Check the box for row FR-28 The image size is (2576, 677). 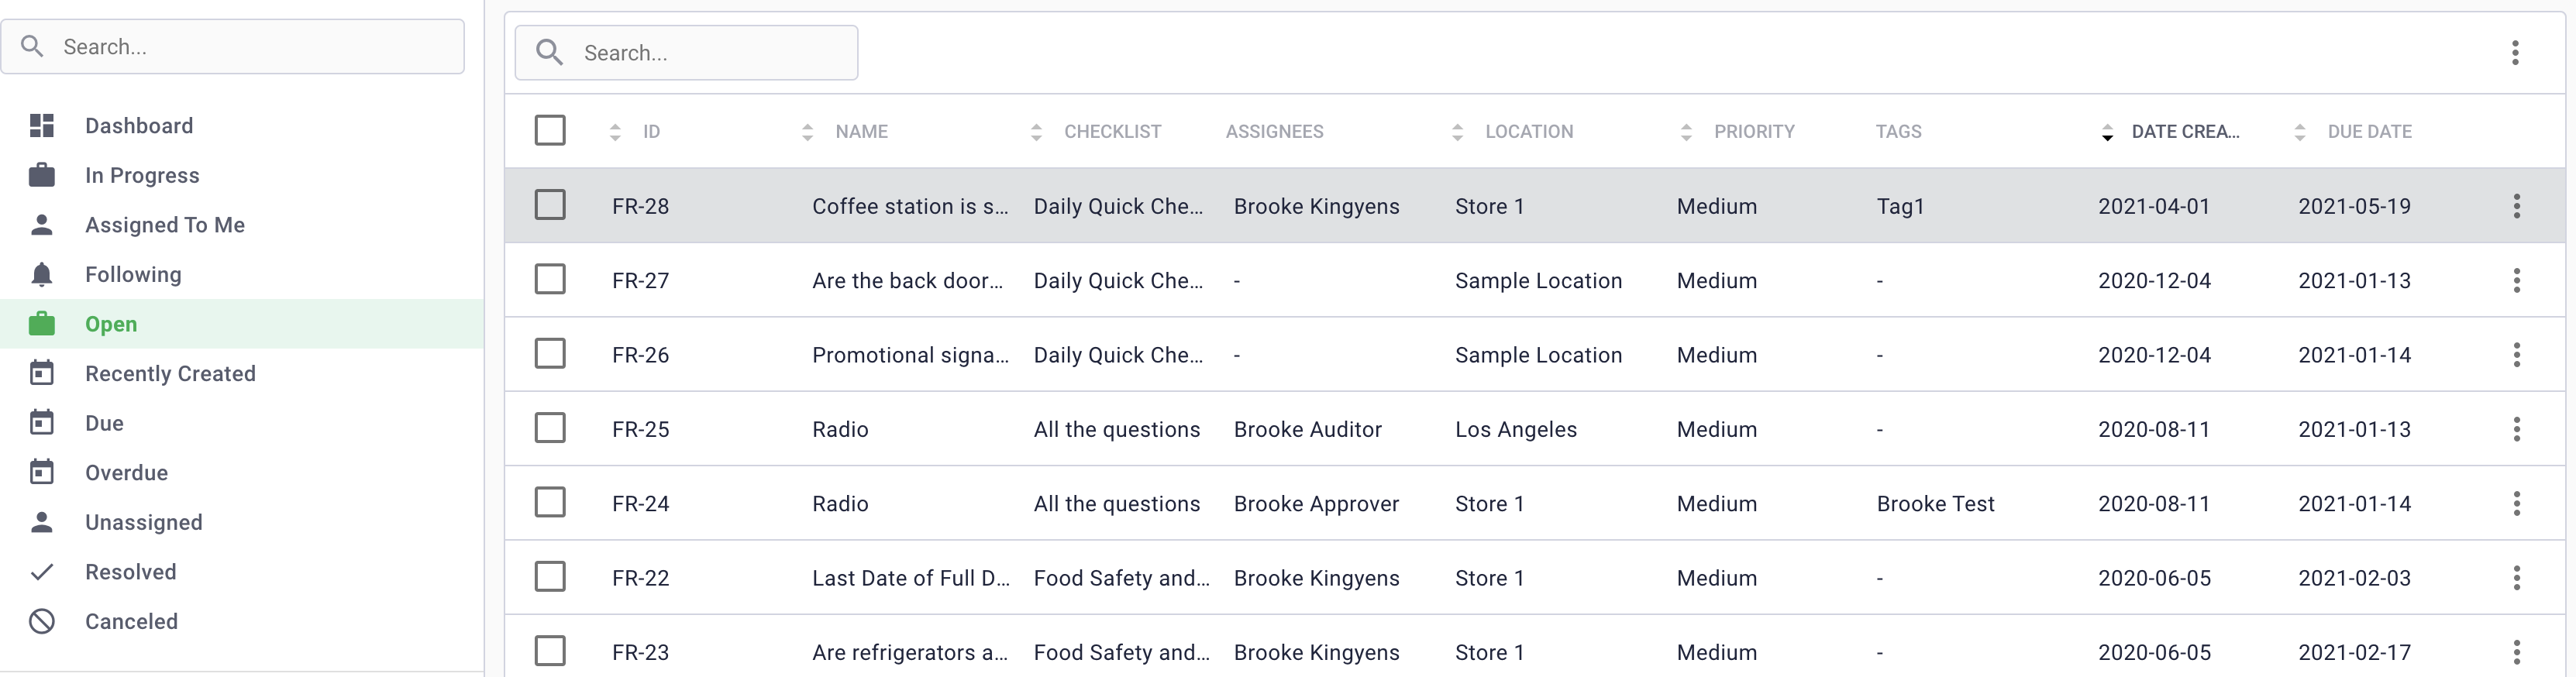550,205
